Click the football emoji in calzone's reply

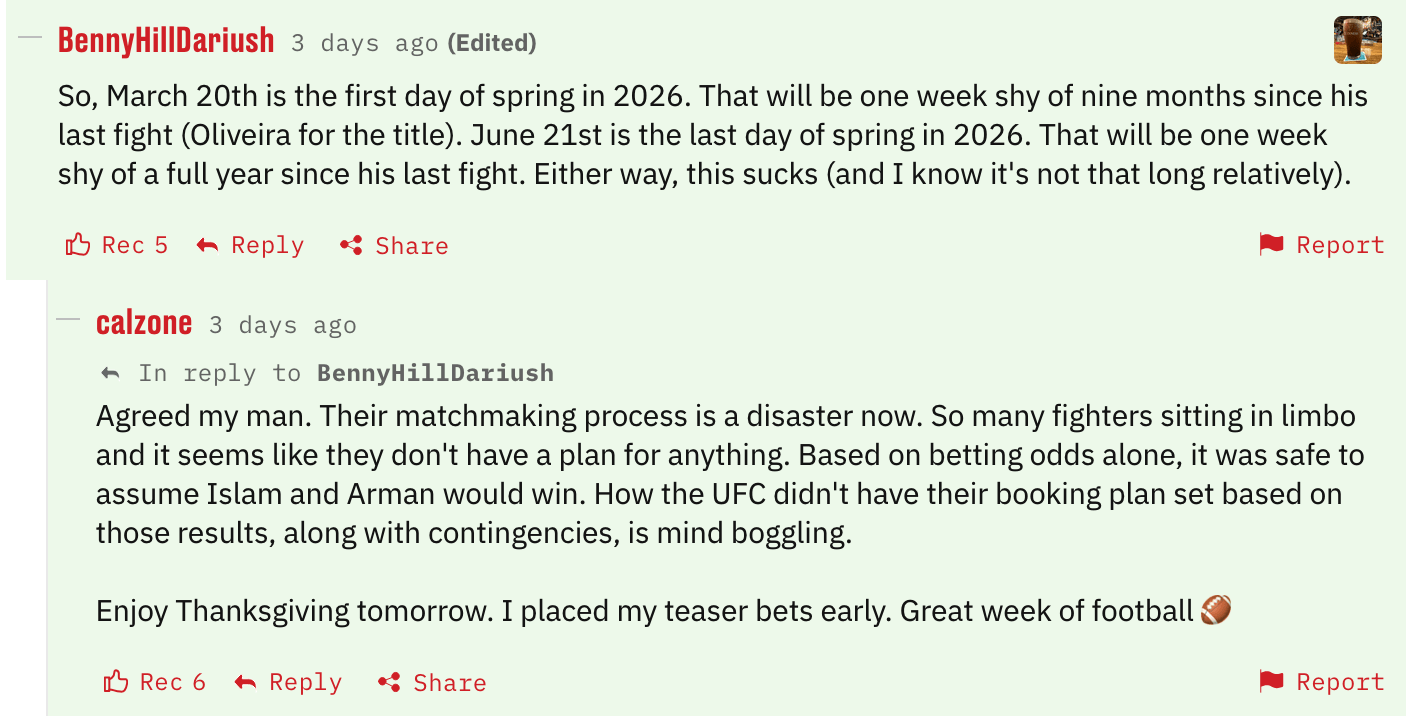click(1216, 609)
